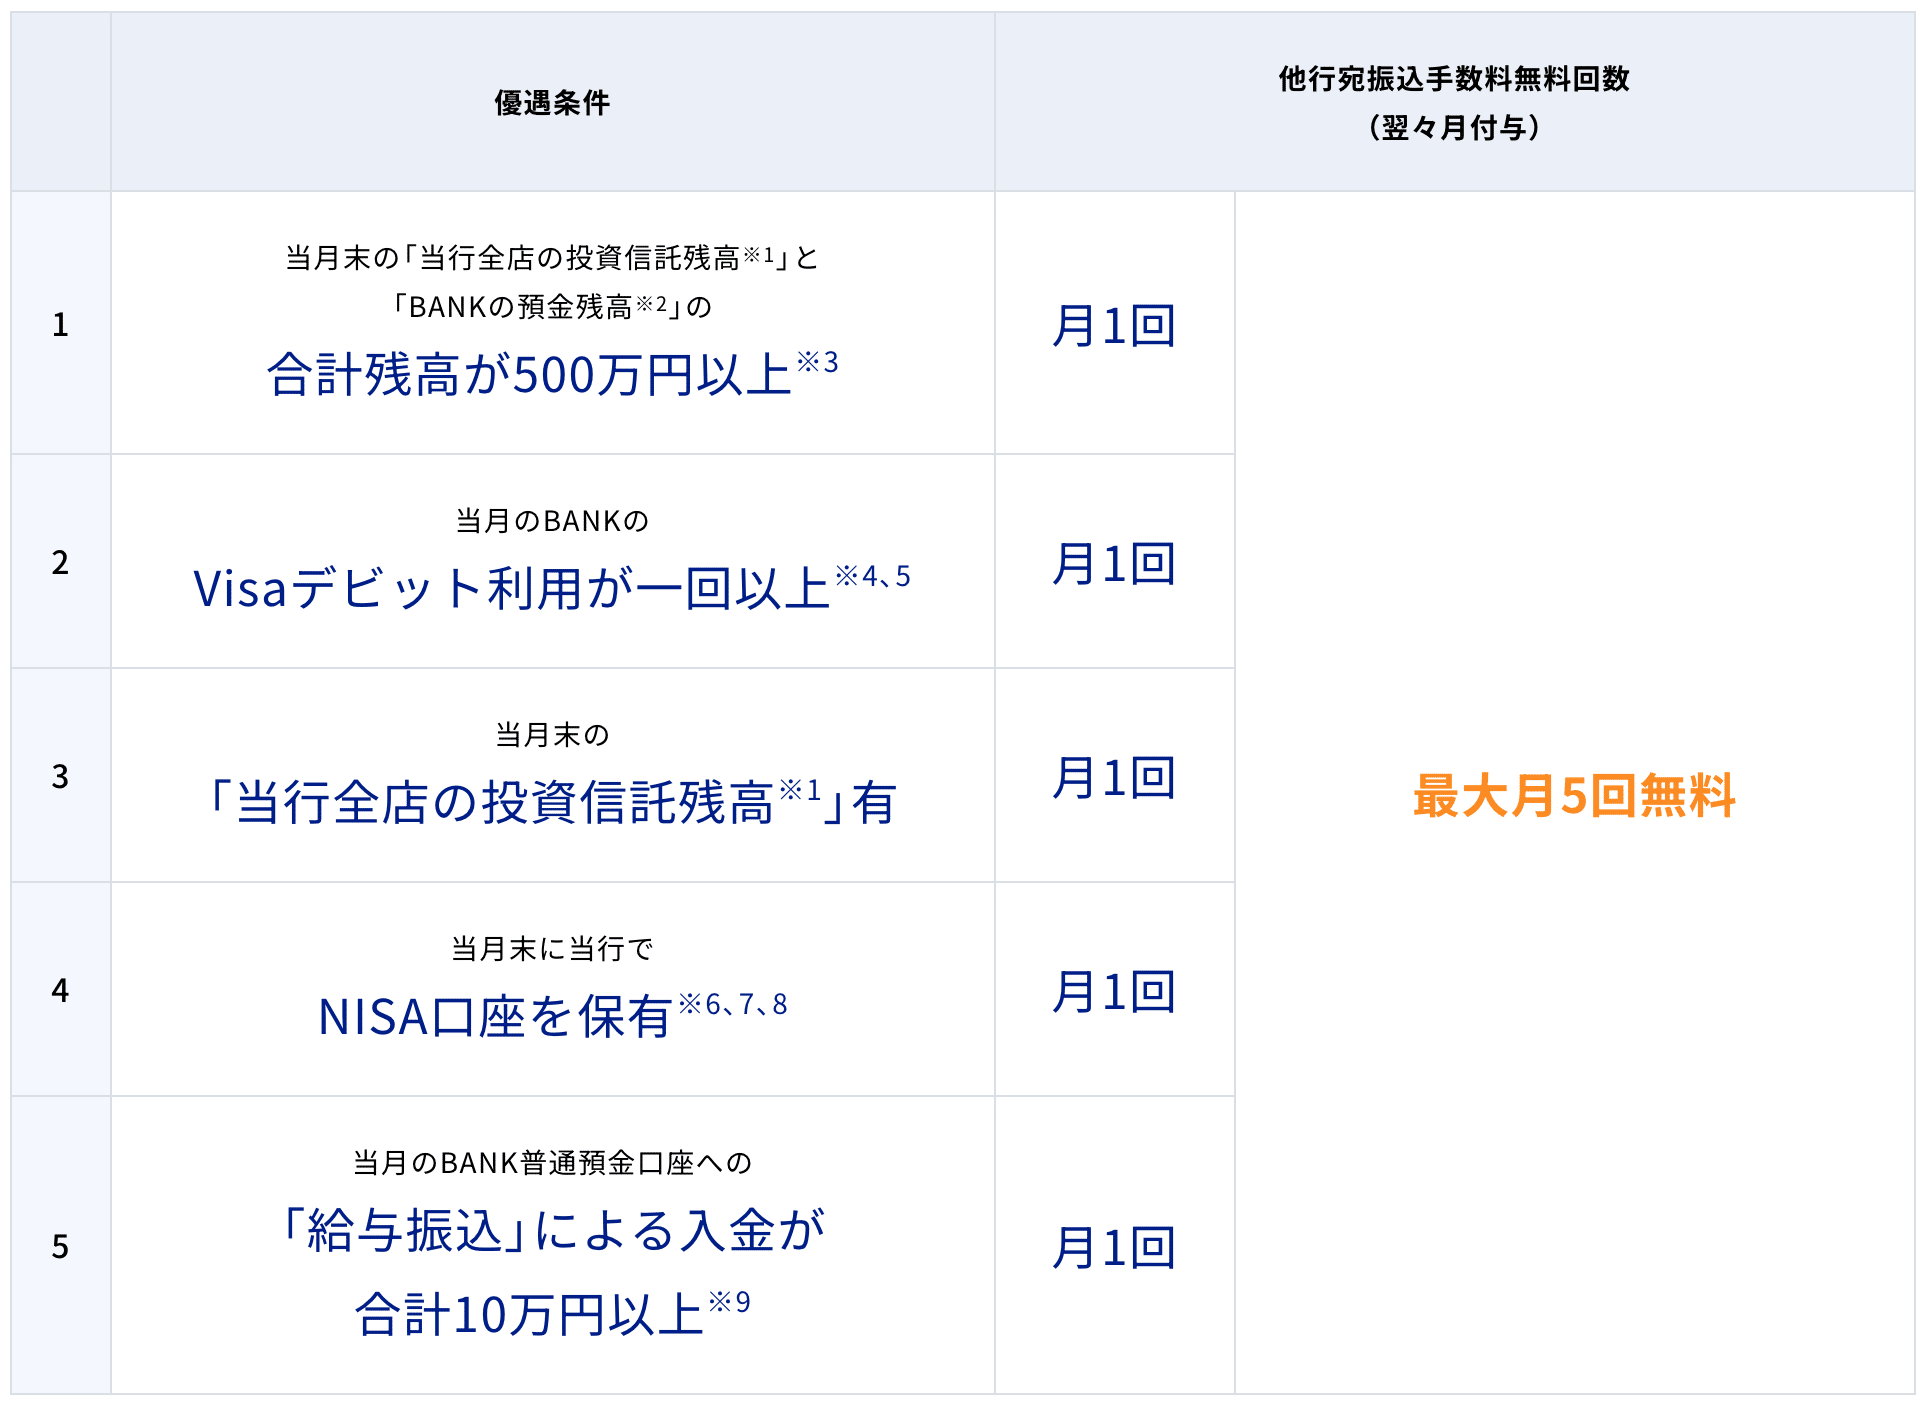Click '「BANKの預金残高※2」の' line
The image size is (1930, 1406).
tap(552, 306)
